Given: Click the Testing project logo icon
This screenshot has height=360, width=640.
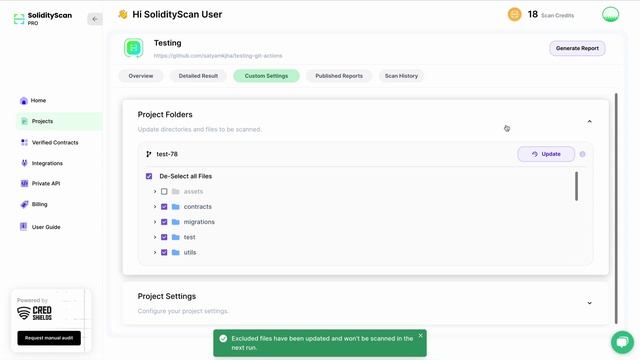Looking at the screenshot, I should (x=133, y=48).
